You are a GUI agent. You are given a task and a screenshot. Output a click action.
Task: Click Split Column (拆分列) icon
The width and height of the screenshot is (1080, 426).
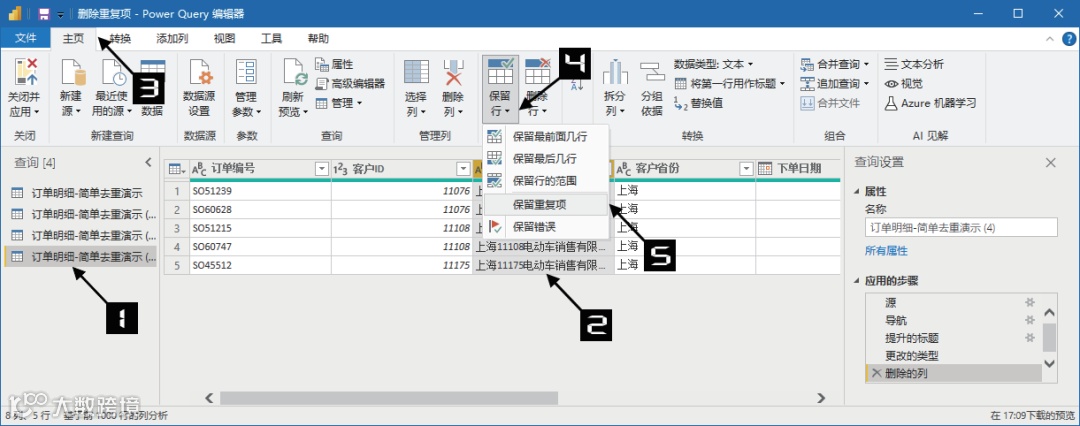tap(614, 72)
